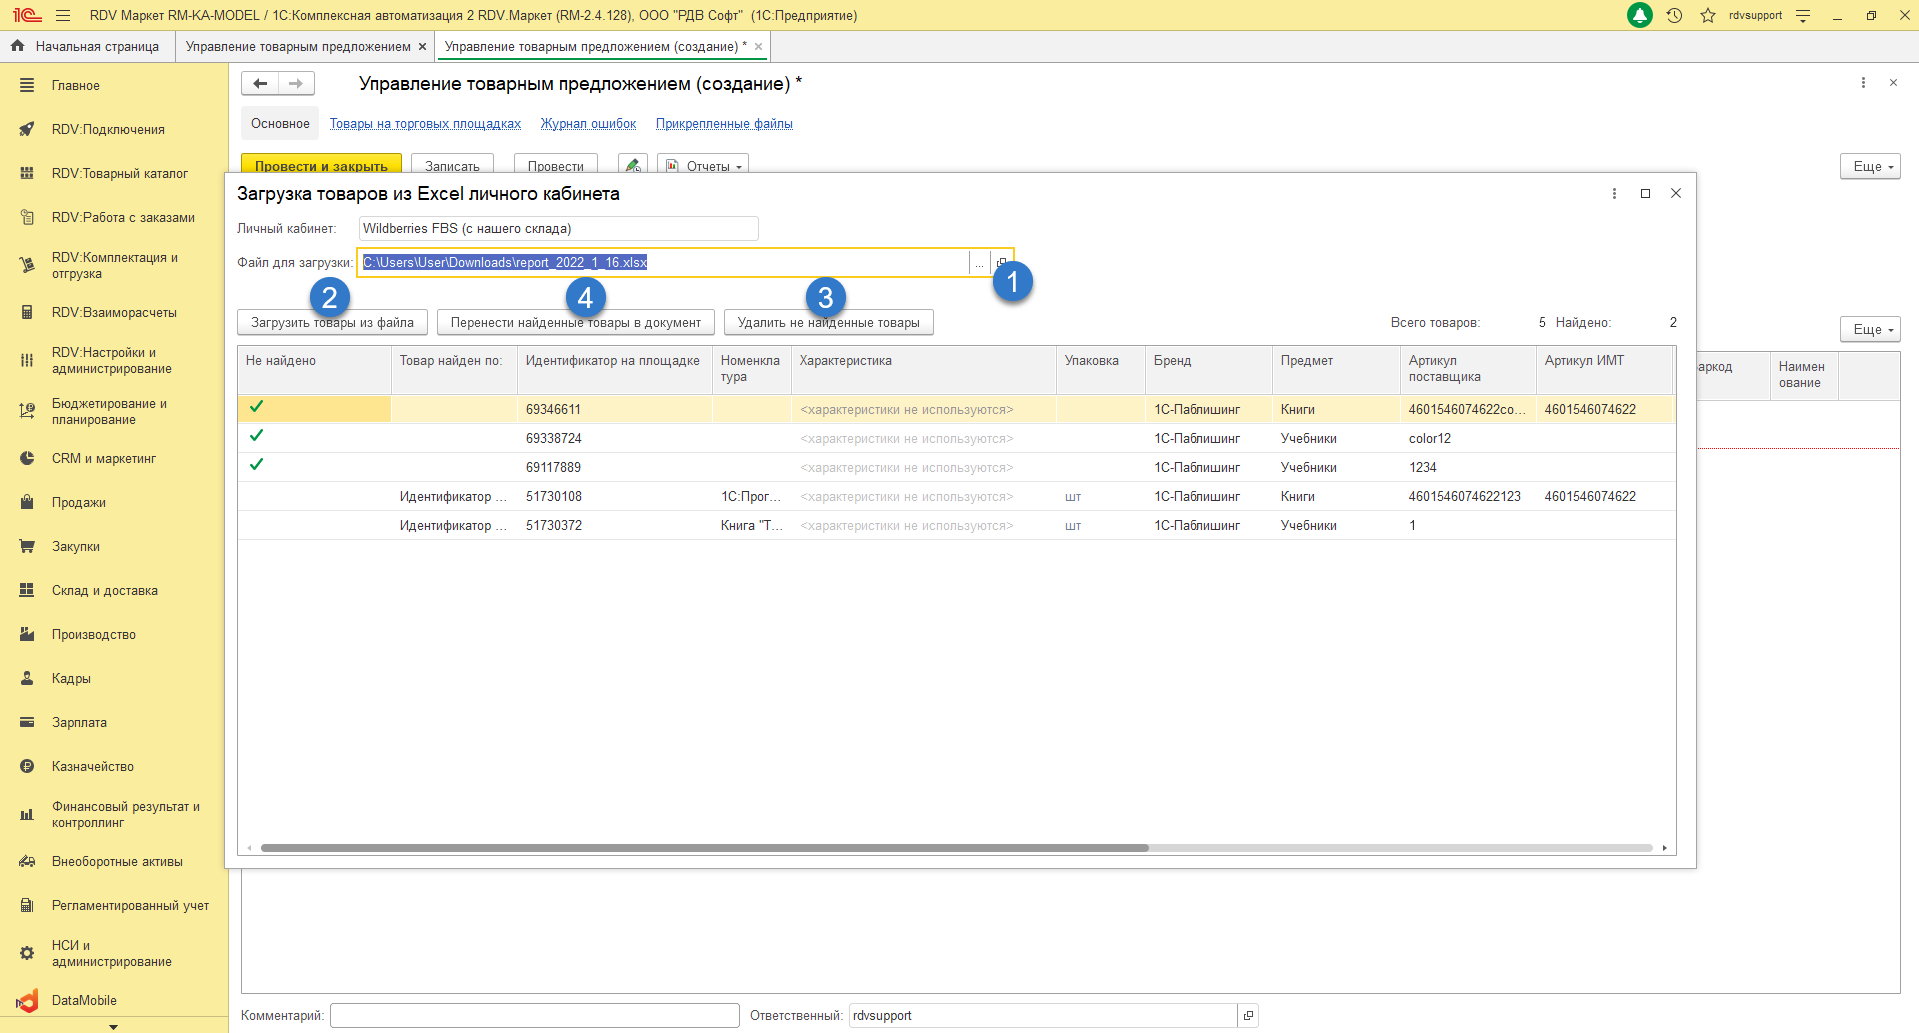The height and width of the screenshot is (1033, 1919).
Task: Click the horizontal scrollbar in the table
Action: [x=704, y=848]
